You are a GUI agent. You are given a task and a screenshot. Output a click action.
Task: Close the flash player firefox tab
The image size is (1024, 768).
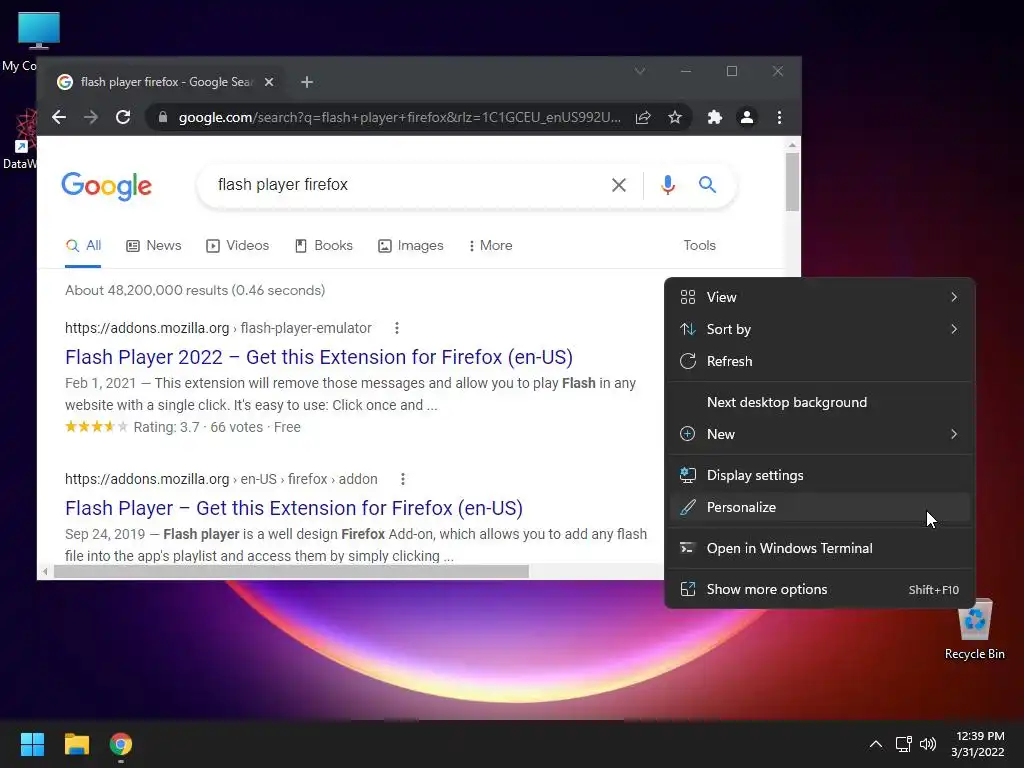point(269,82)
